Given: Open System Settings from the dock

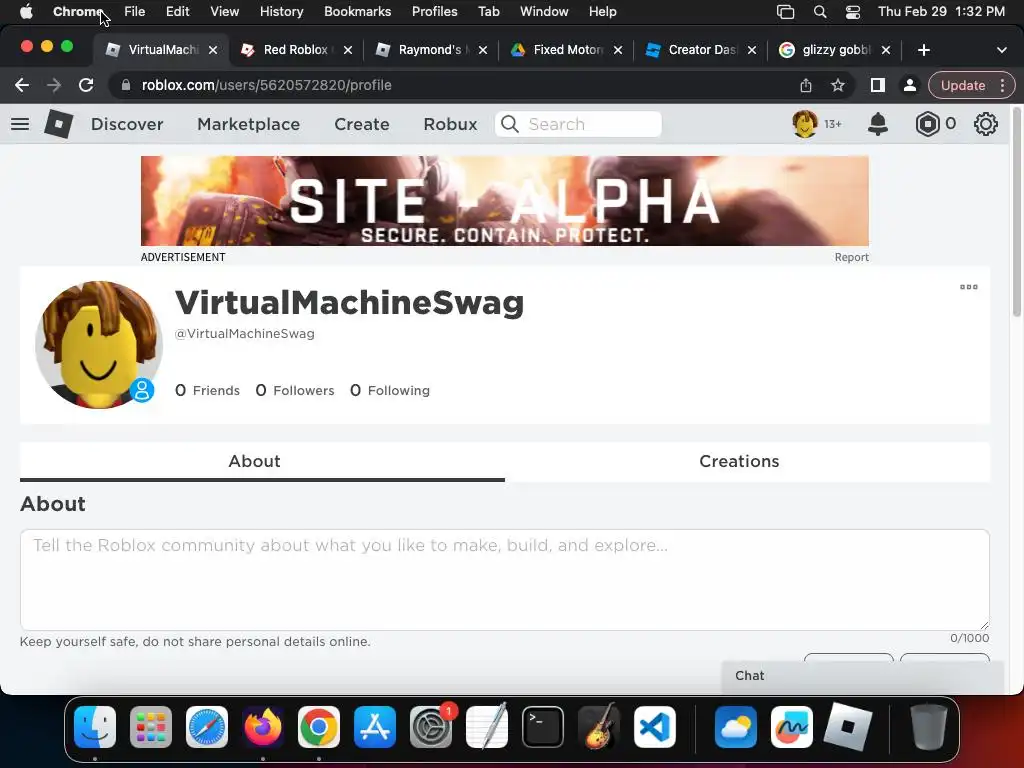Looking at the screenshot, I should point(431,727).
